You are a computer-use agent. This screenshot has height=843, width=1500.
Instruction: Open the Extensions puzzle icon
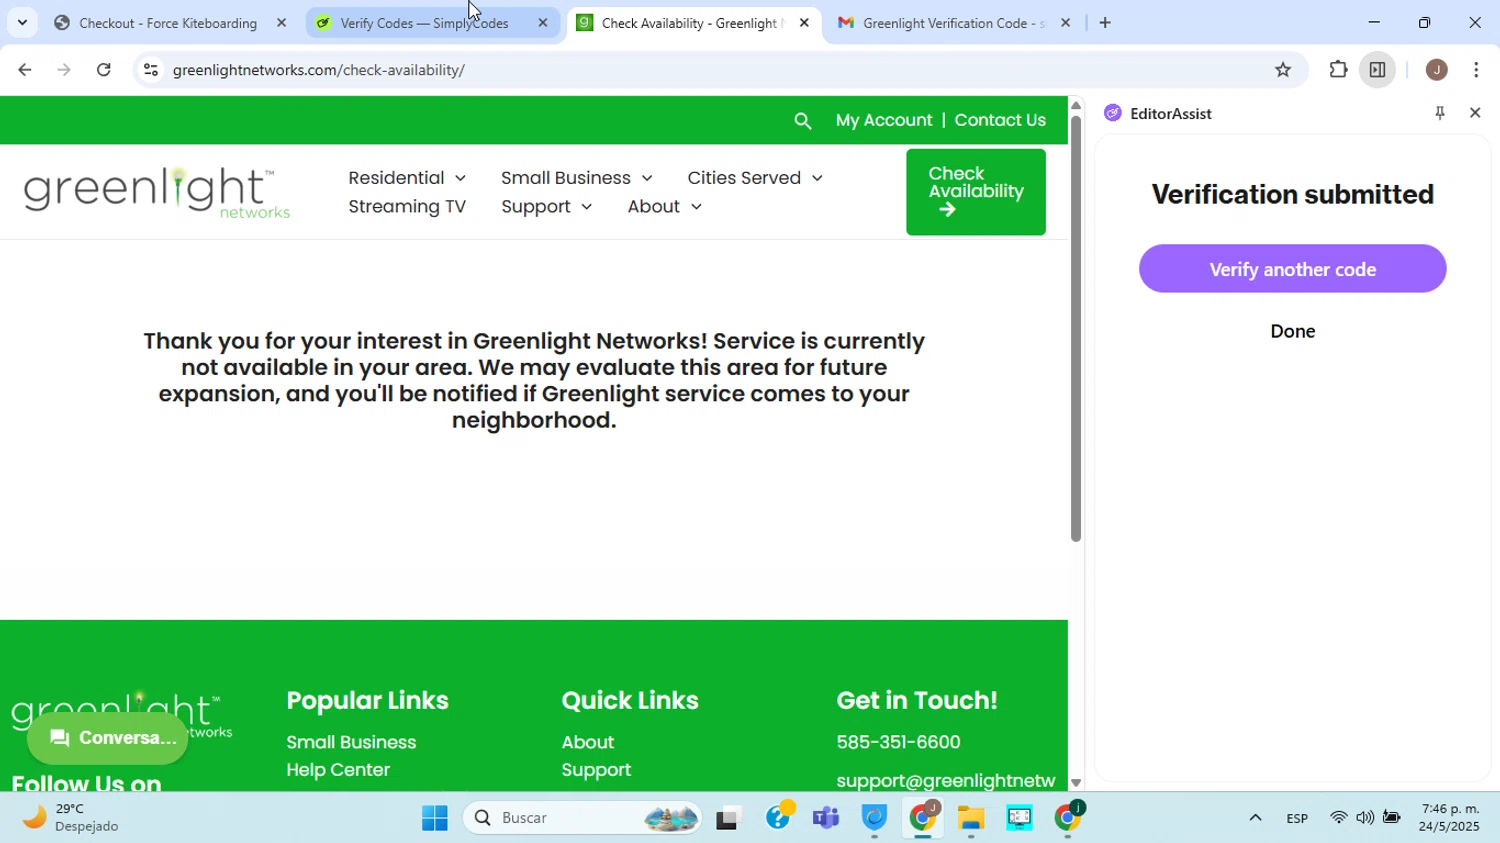[1338, 70]
